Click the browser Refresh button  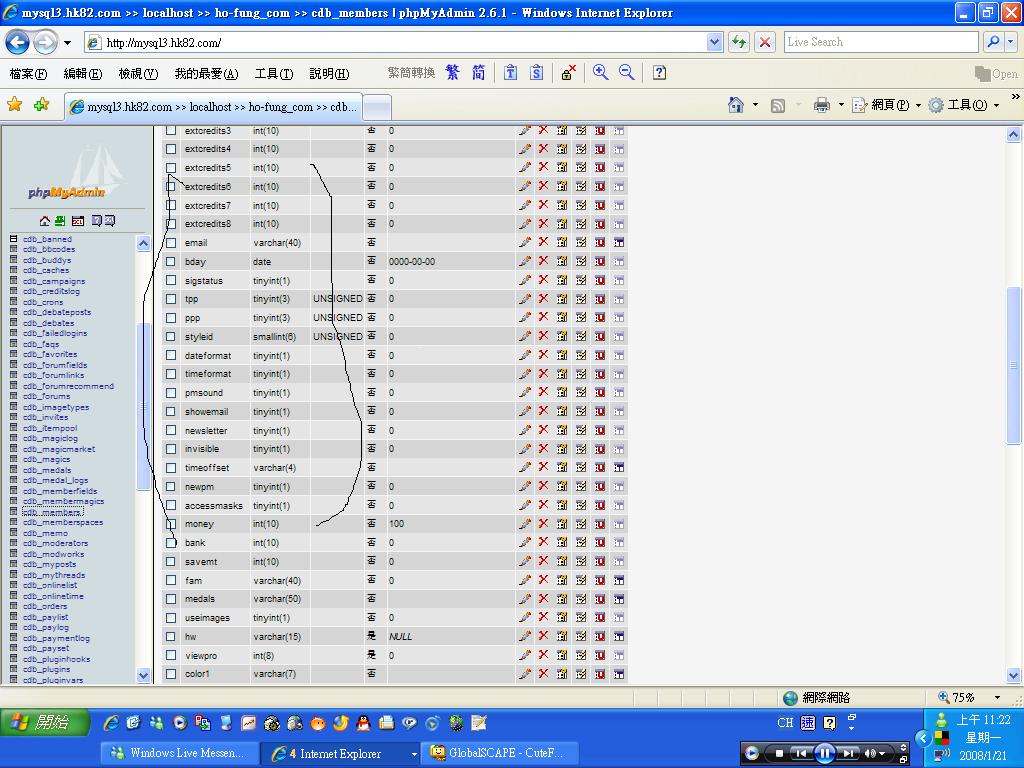[739, 42]
